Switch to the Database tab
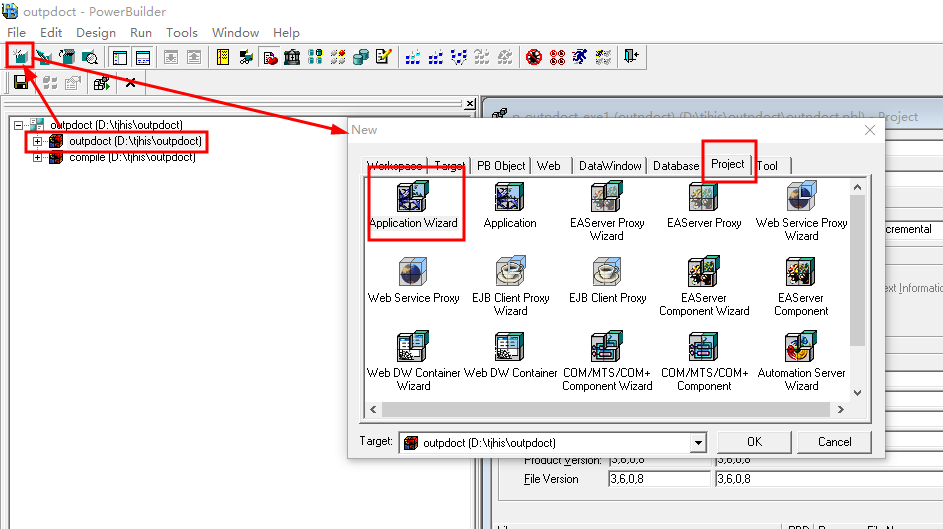The image size is (943, 529). click(x=676, y=166)
